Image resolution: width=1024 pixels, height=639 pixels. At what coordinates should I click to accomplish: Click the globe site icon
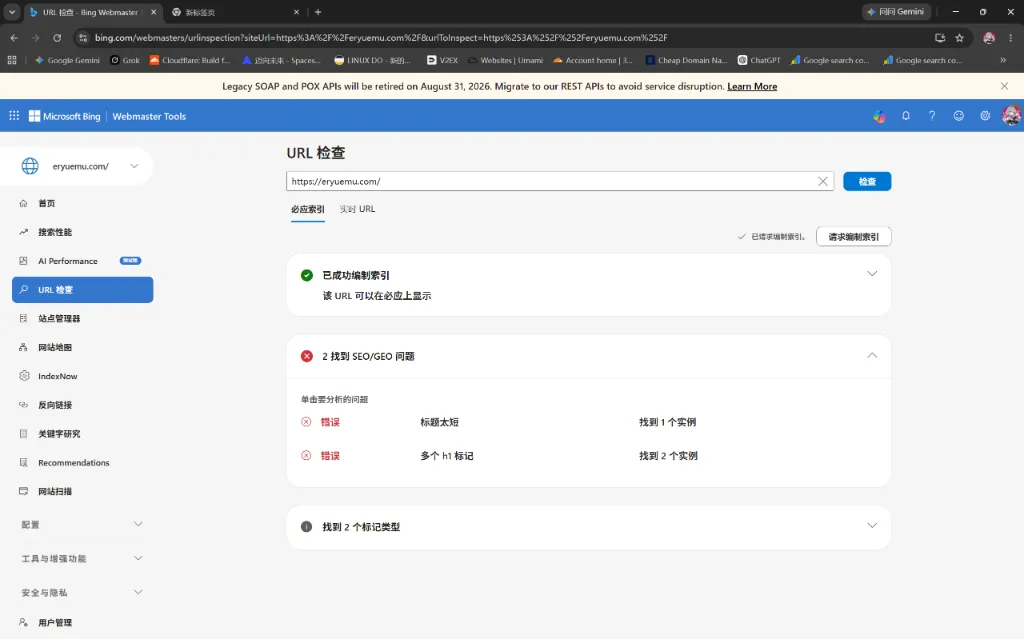click(x=30, y=166)
